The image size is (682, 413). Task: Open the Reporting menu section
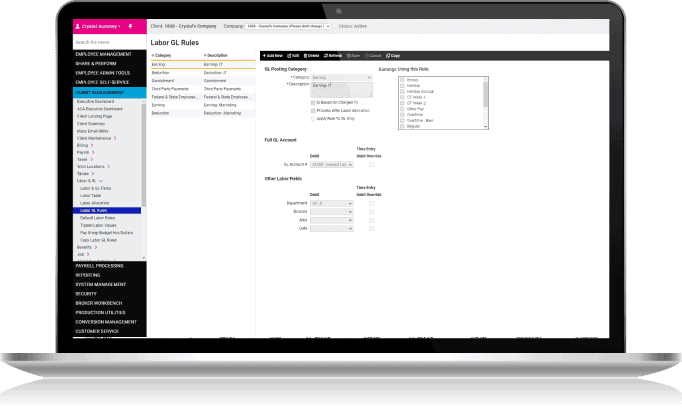point(91,274)
